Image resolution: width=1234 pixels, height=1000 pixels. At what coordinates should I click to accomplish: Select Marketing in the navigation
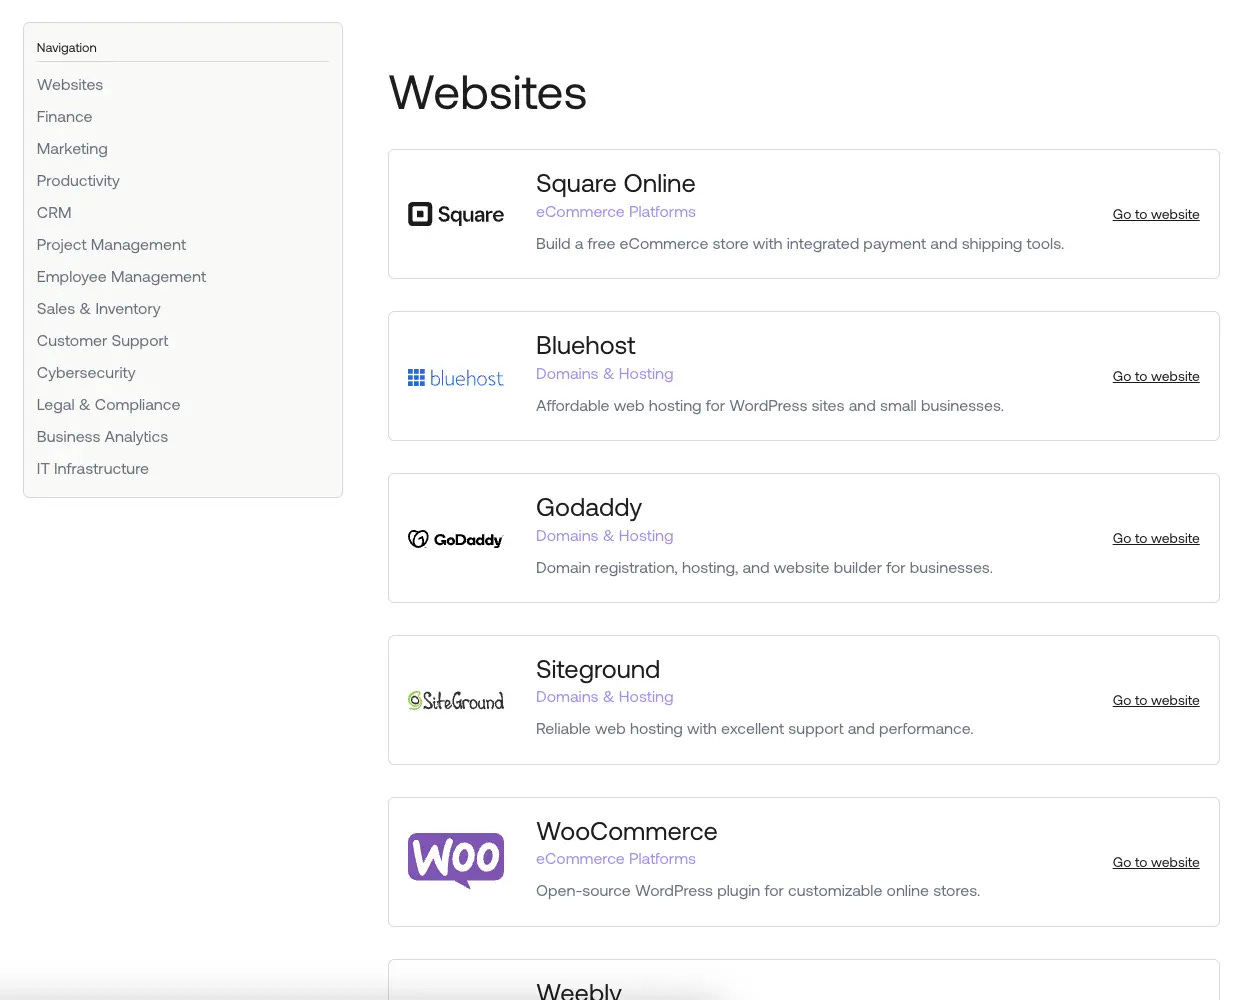pos(72,149)
